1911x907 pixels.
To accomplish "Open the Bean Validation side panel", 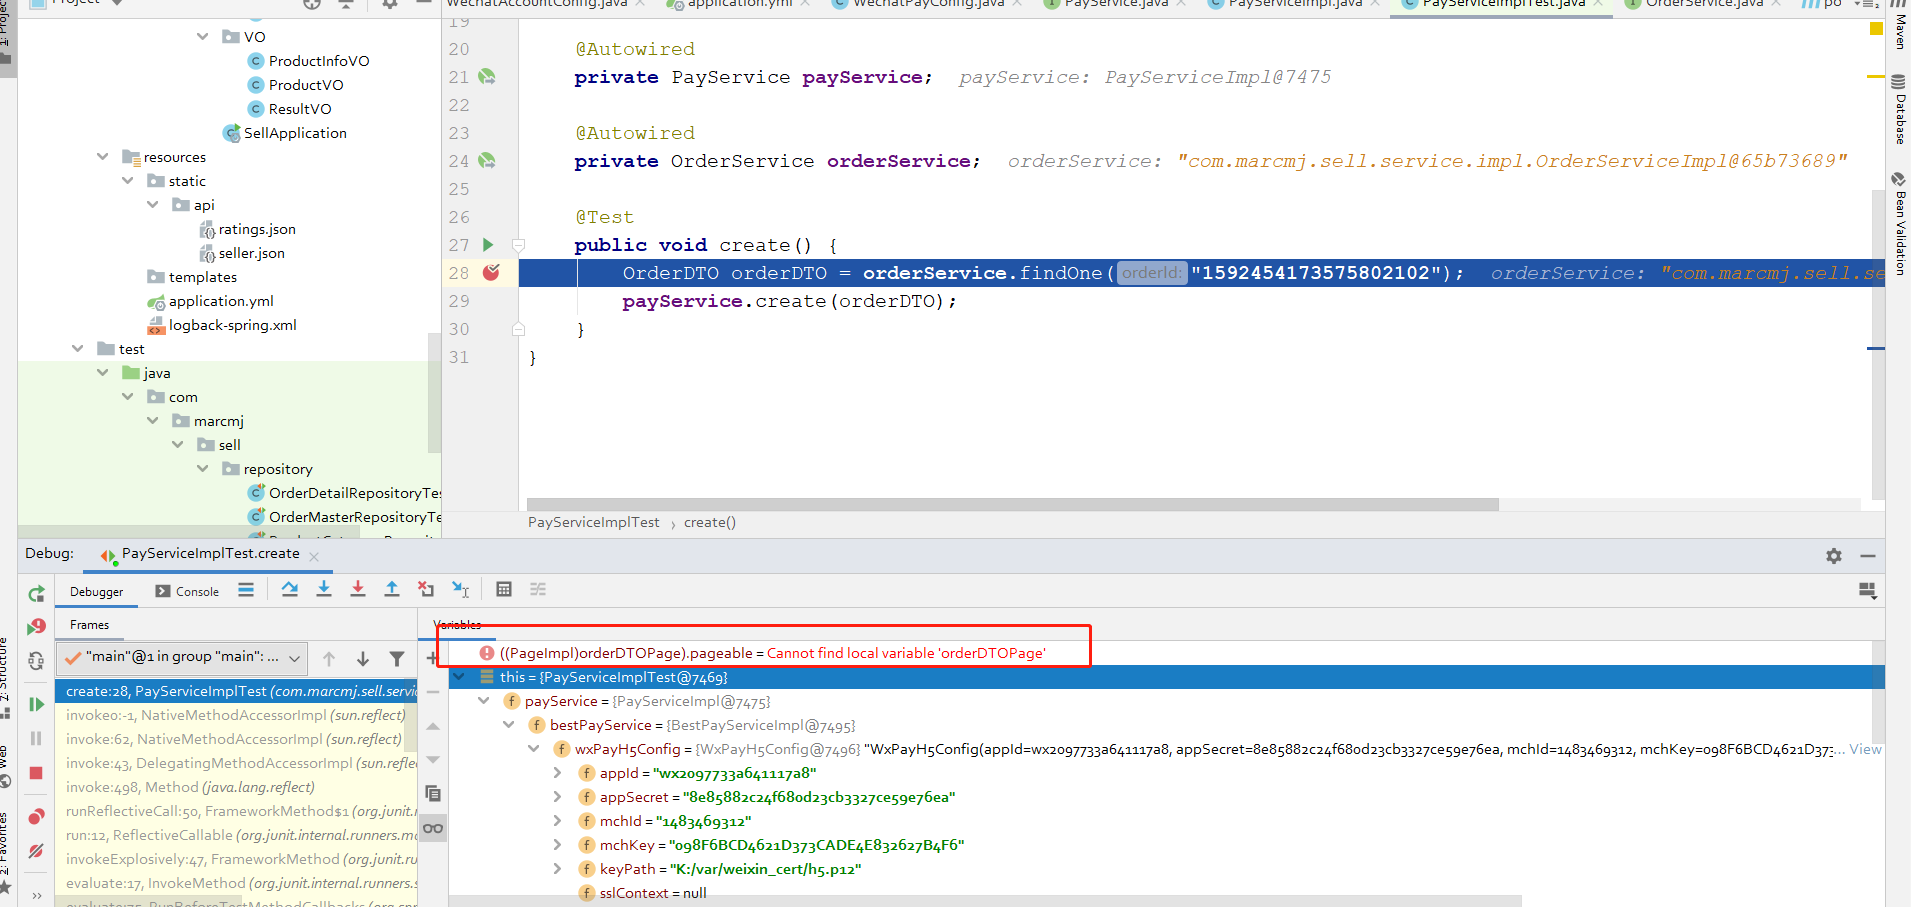I will 1898,224.
